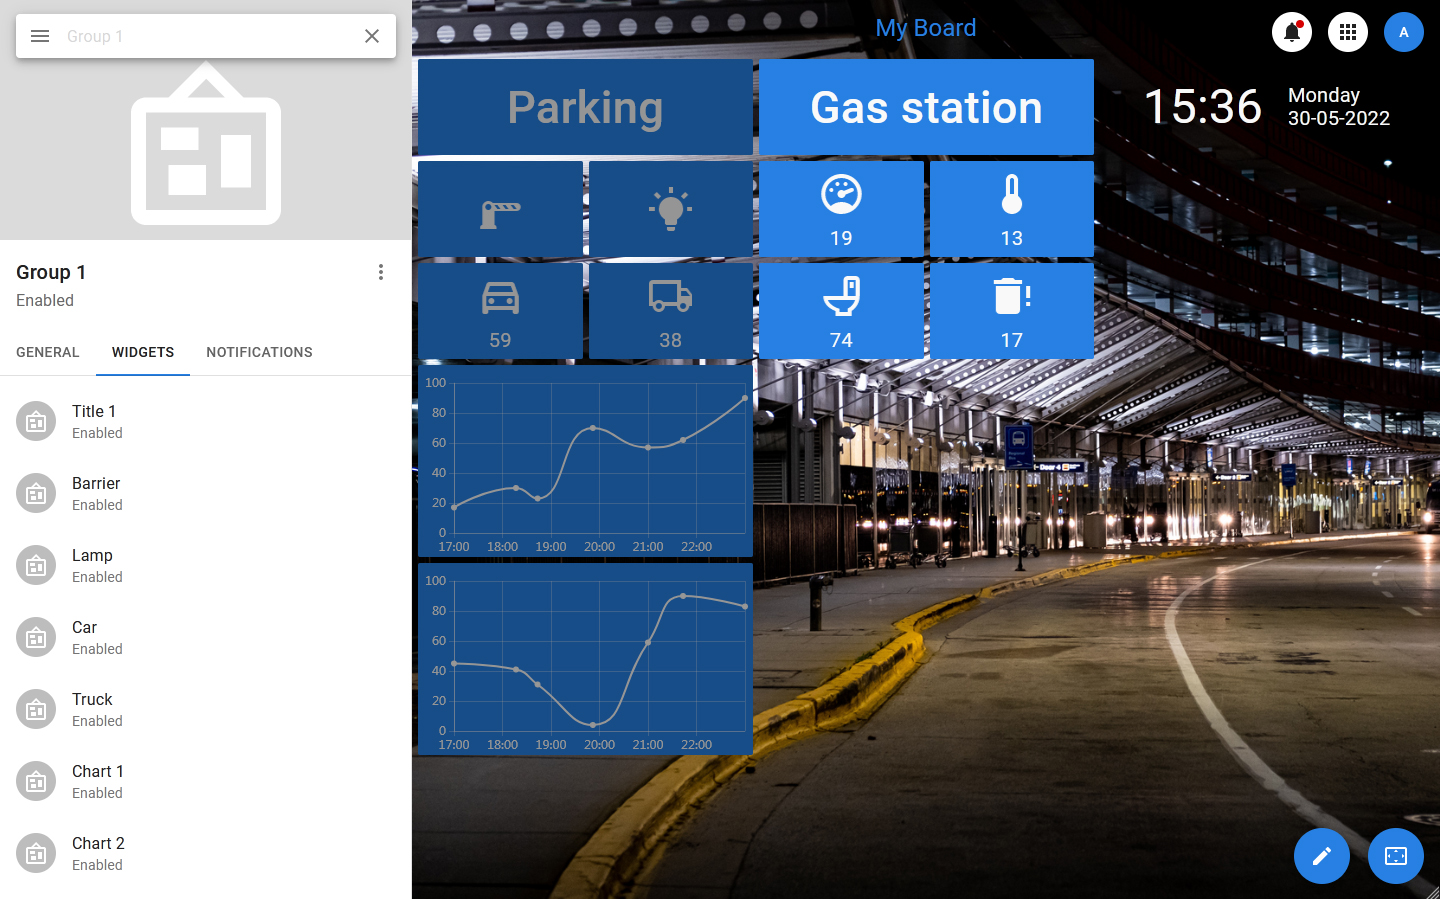Click in the Group 1 search input

pos(205,36)
